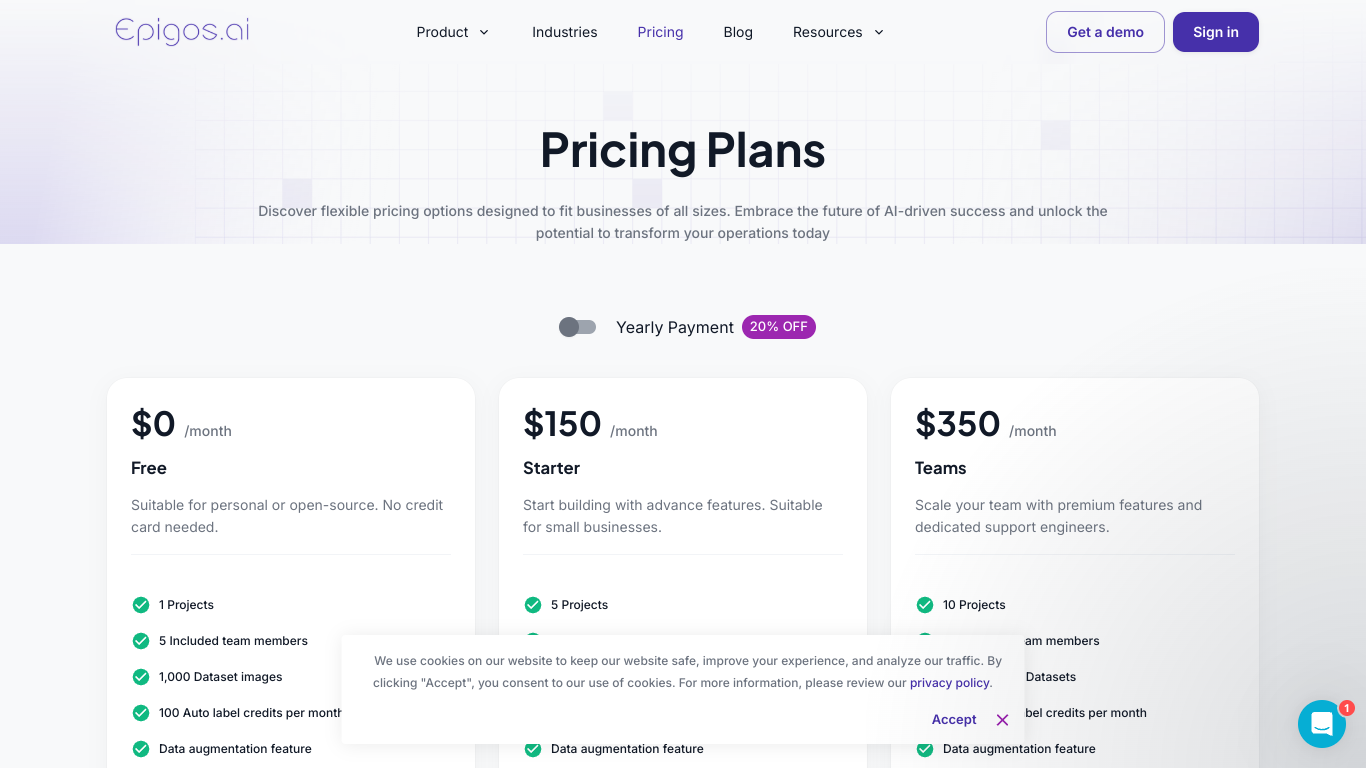1366x768 pixels.
Task: Click the Epigos.ai logo
Action: click(182, 32)
